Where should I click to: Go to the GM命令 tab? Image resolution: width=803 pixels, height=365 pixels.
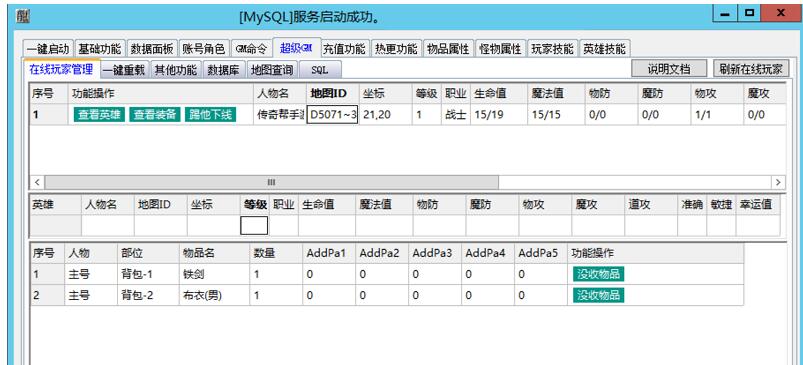point(251,49)
